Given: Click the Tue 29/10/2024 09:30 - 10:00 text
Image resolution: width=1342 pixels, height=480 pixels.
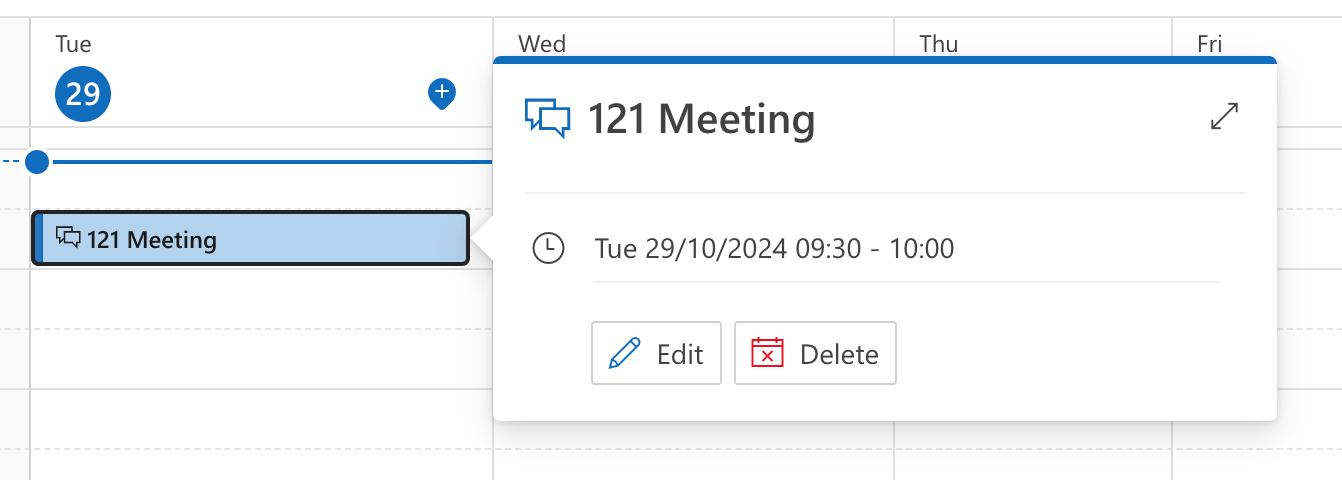Looking at the screenshot, I should (x=774, y=248).
